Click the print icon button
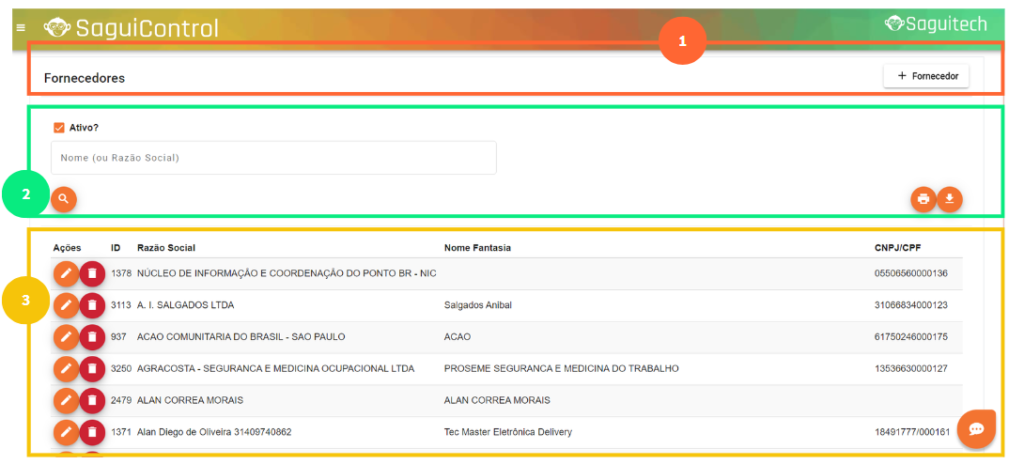 point(923,199)
